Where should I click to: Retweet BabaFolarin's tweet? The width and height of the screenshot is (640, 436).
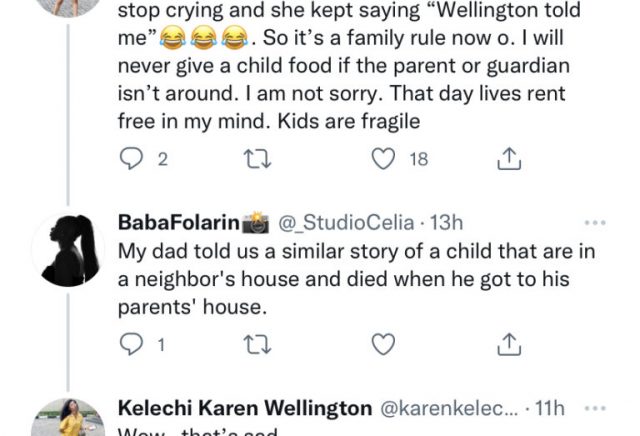click(257, 345)
